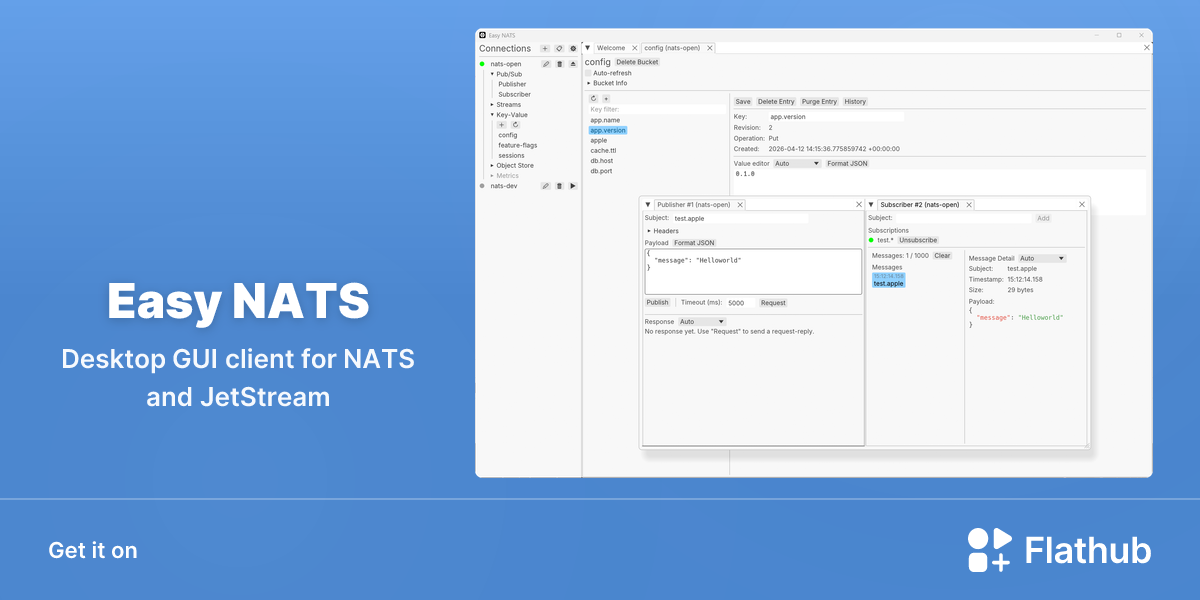Edit the nats-open connection with pencil
The image size is (1200, 600).
tap(546, 64)
